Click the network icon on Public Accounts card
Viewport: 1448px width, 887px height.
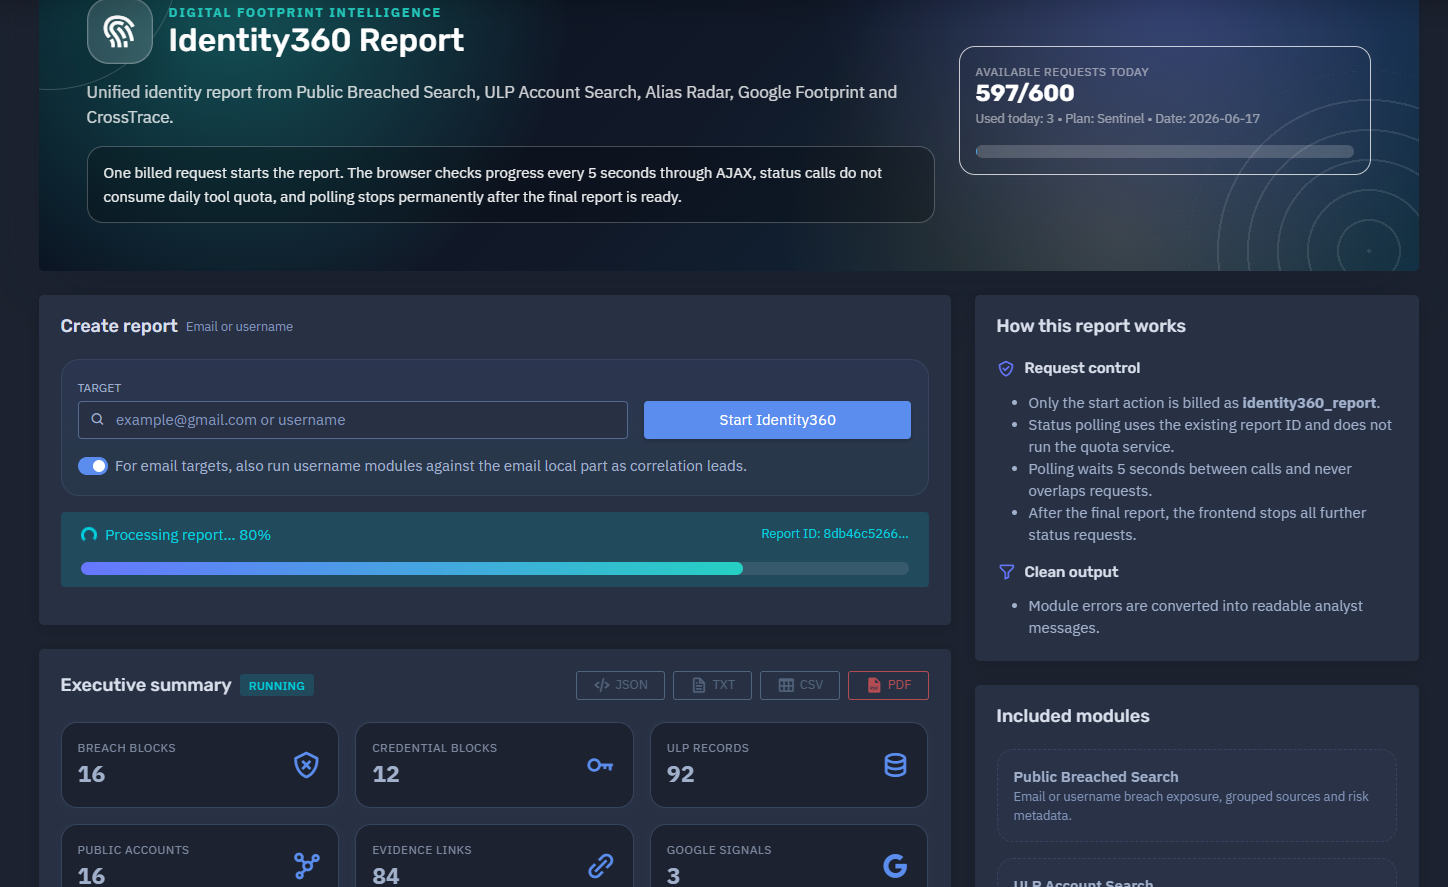[x=307, y=866]
